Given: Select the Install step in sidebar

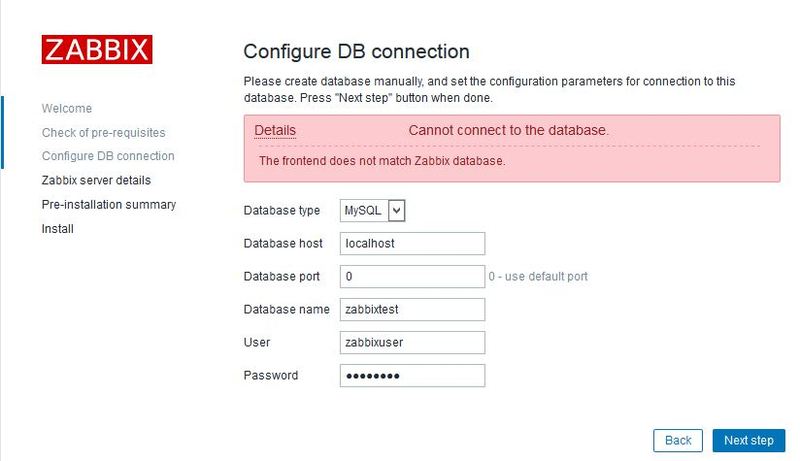Looking at the screenshot, I should [58, 229].
